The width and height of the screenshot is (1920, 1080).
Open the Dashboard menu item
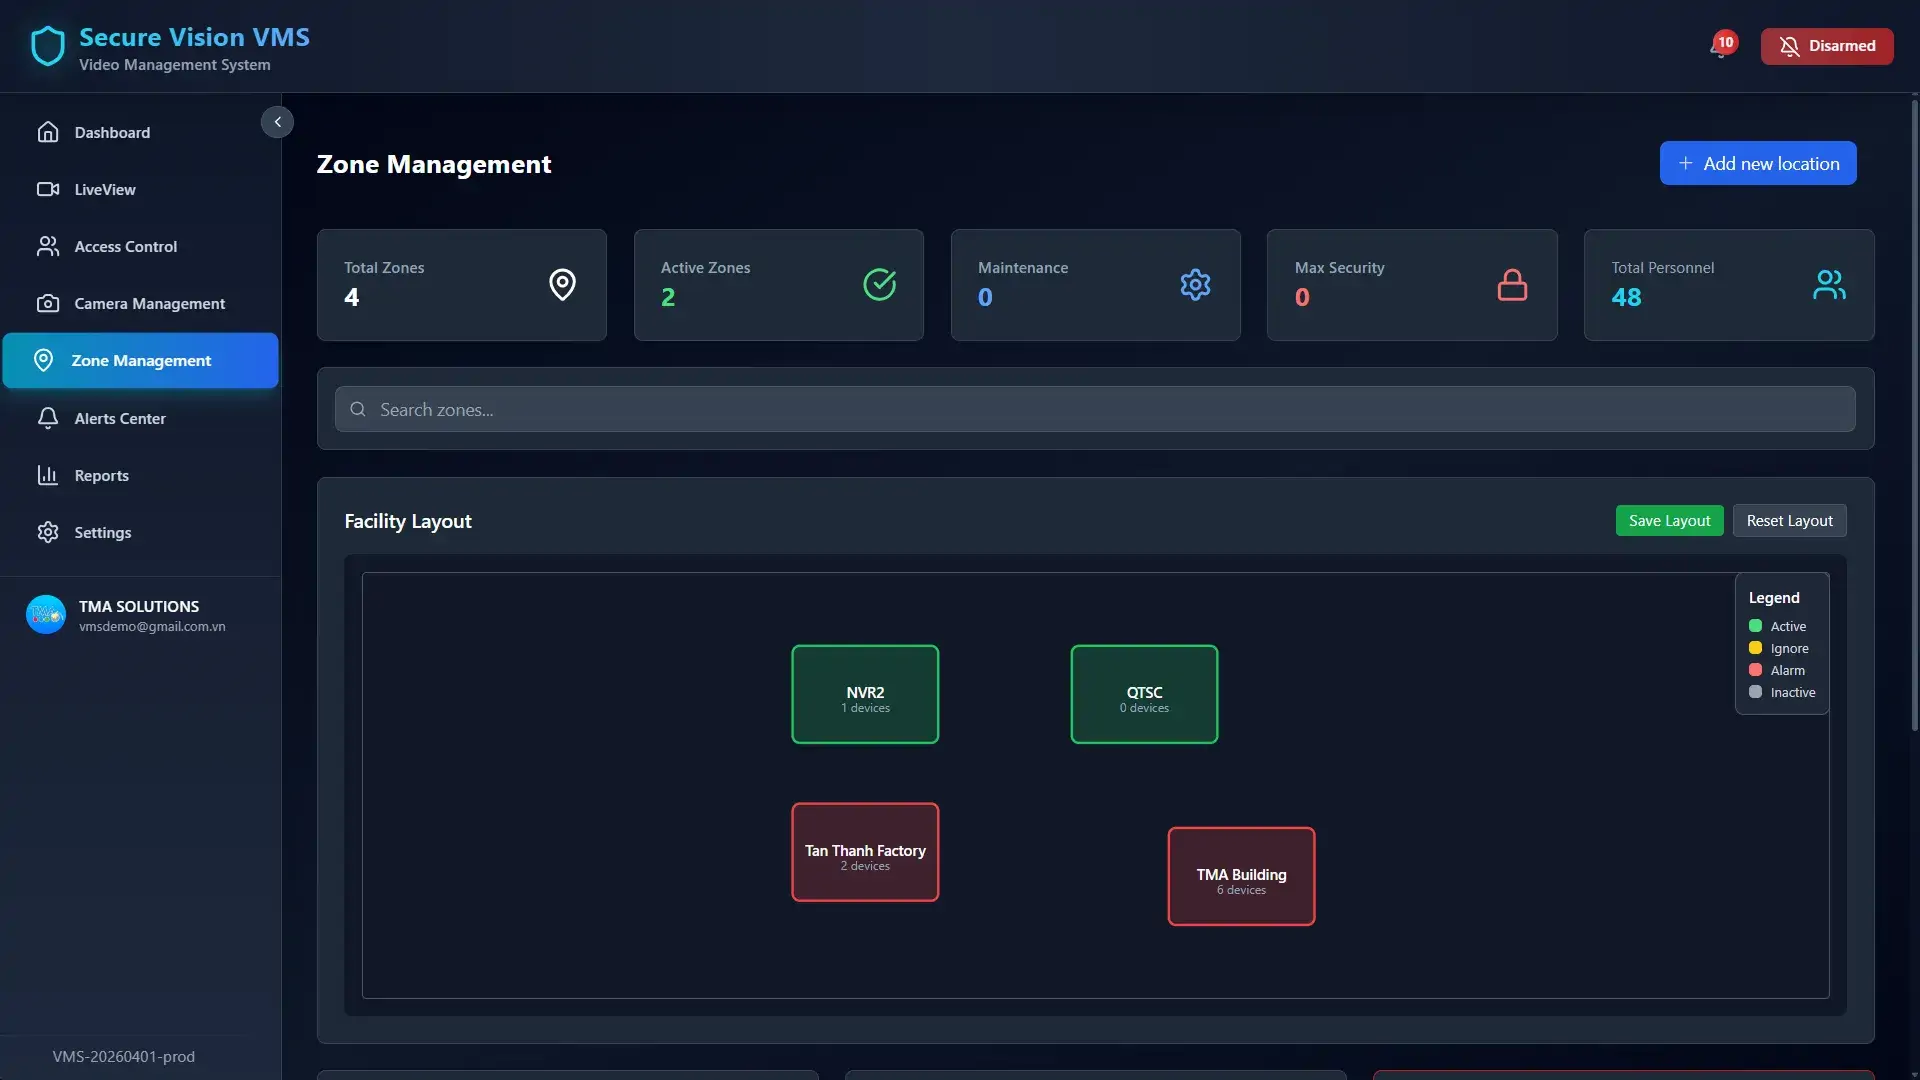(x=140, y=132)
